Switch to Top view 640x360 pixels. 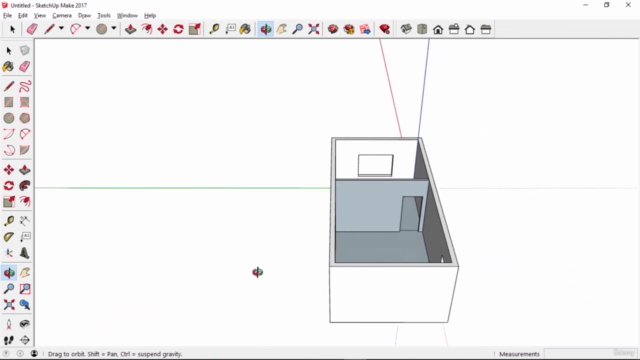(422, 29)
